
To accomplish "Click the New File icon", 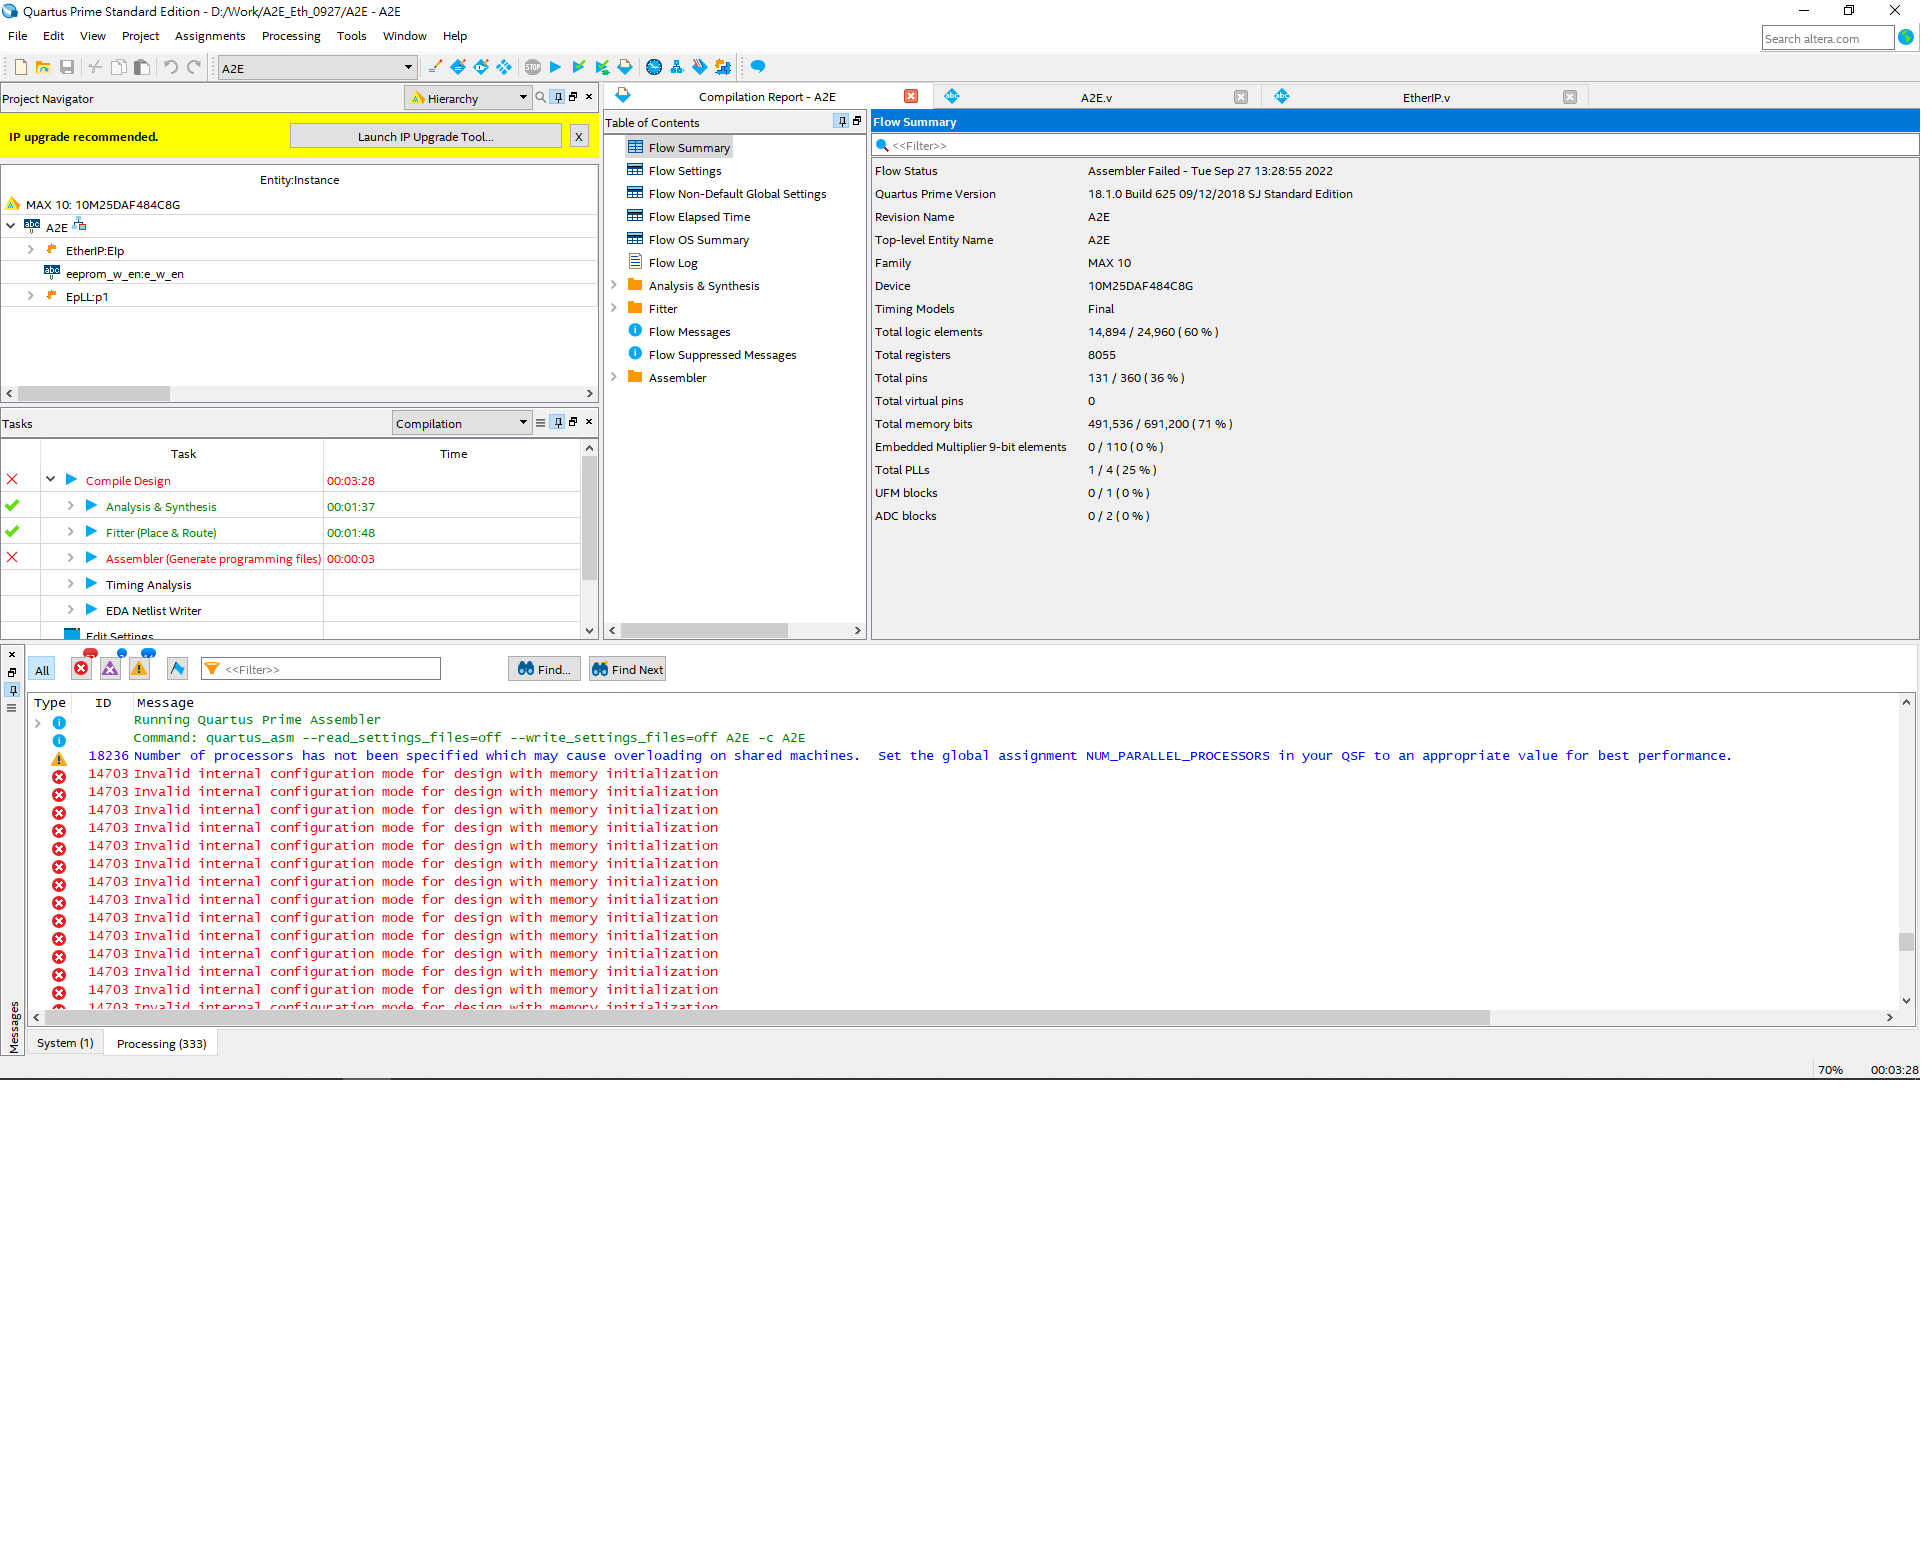I will [x=20, y=67].
